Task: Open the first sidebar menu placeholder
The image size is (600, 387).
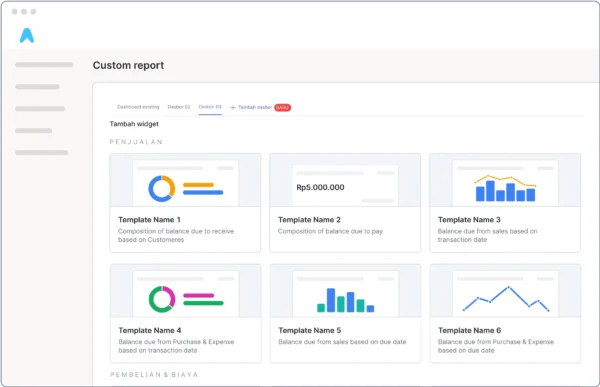Action: pyautogui.click(x=44, y=65)
